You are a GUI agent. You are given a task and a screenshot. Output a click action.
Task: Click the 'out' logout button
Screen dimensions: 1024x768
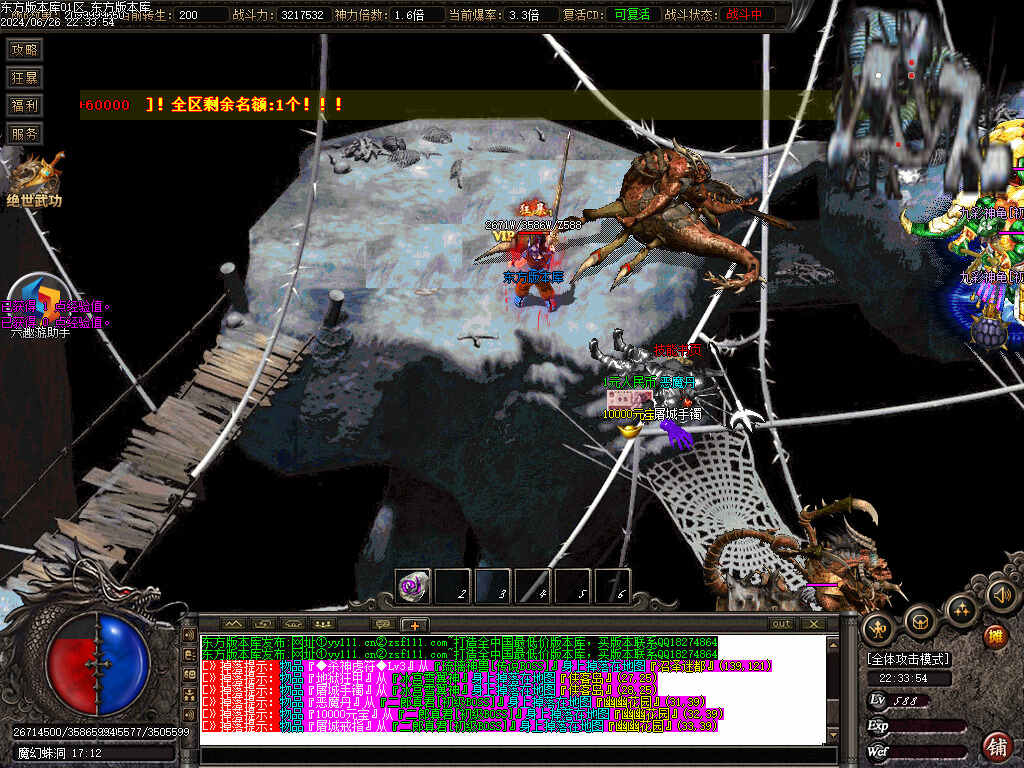782,624
